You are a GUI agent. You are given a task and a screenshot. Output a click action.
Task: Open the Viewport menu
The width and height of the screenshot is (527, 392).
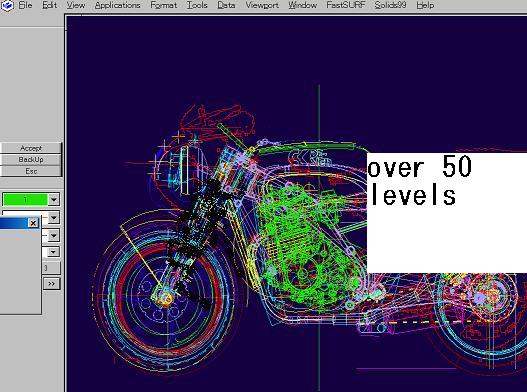[x=262, y=5]
